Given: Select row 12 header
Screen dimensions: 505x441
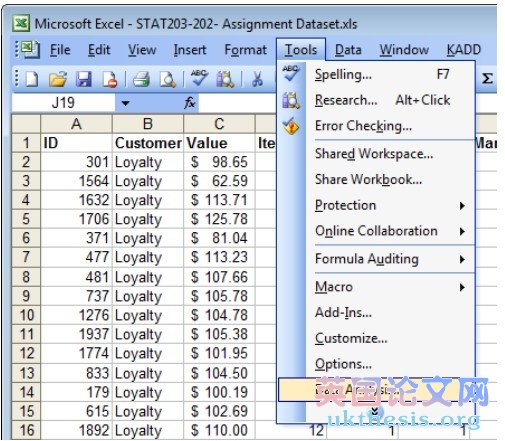Looking at the screenshot, I should 26,353.
